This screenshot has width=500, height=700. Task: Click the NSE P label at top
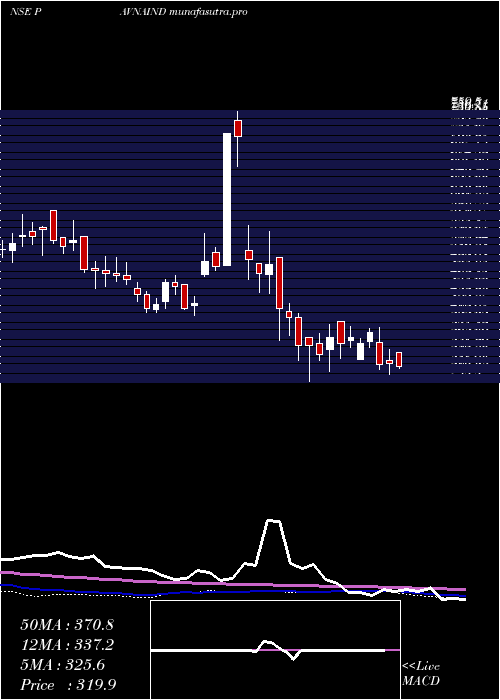click(x=25, y=12)
